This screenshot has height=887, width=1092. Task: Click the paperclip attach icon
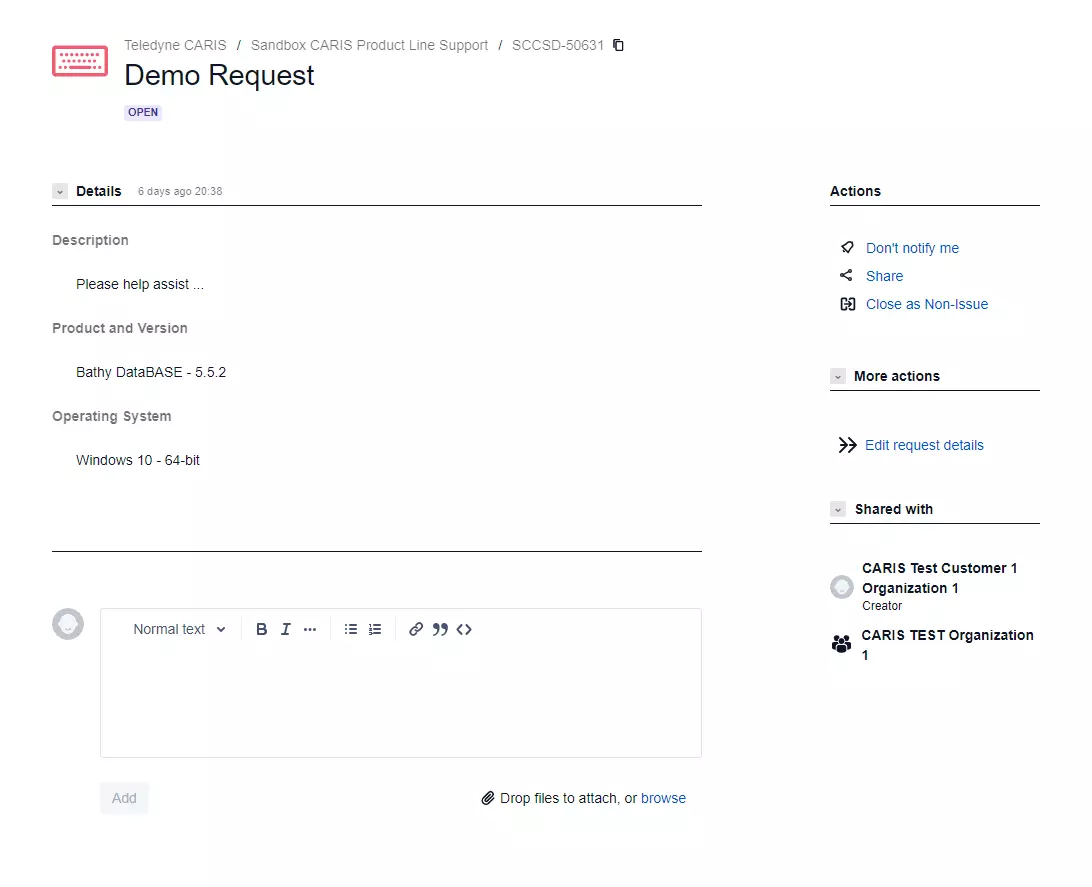point(489,798)
